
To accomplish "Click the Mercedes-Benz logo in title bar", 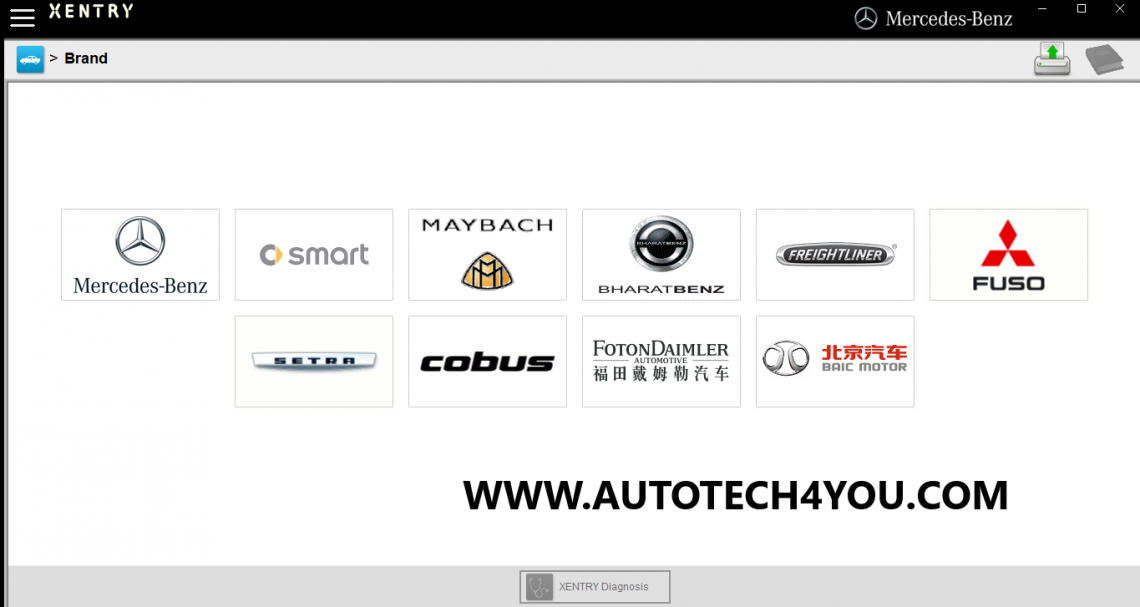I will coord(933,18).
